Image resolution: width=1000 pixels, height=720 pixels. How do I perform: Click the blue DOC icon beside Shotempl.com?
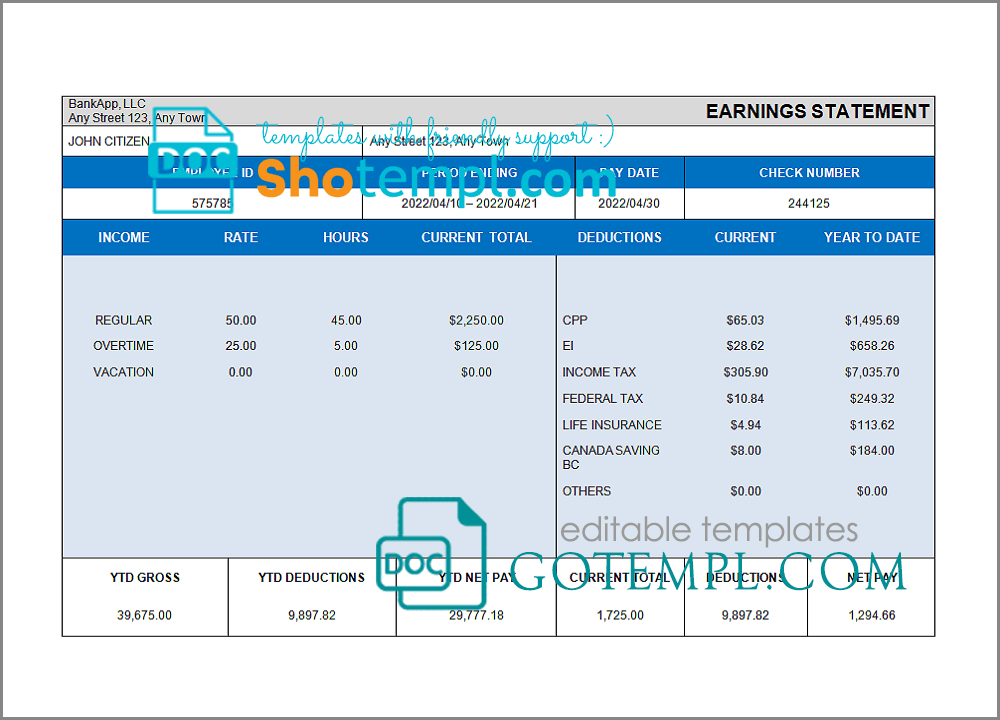tap(192, 160)
